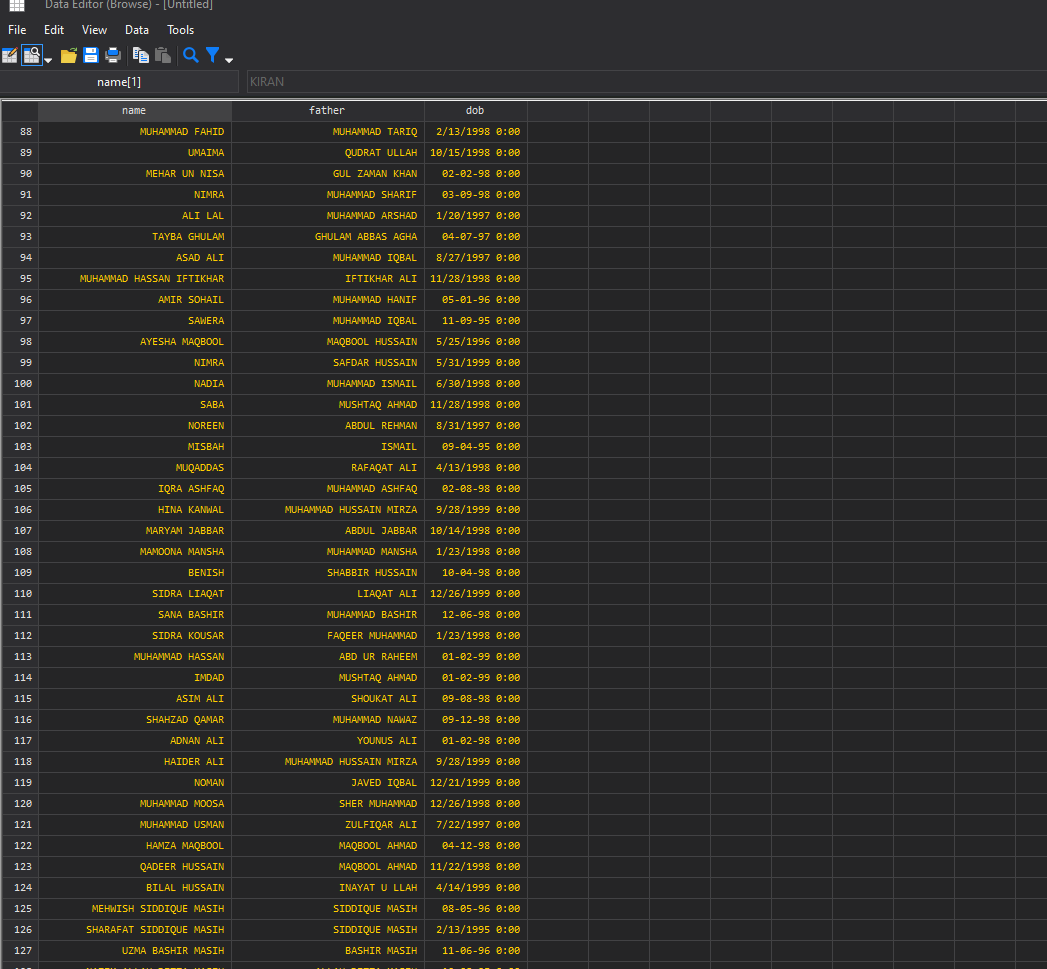The image size is (1047, 969).
Task: Save the dataset with the floppy disk icon
Action: 91,55
